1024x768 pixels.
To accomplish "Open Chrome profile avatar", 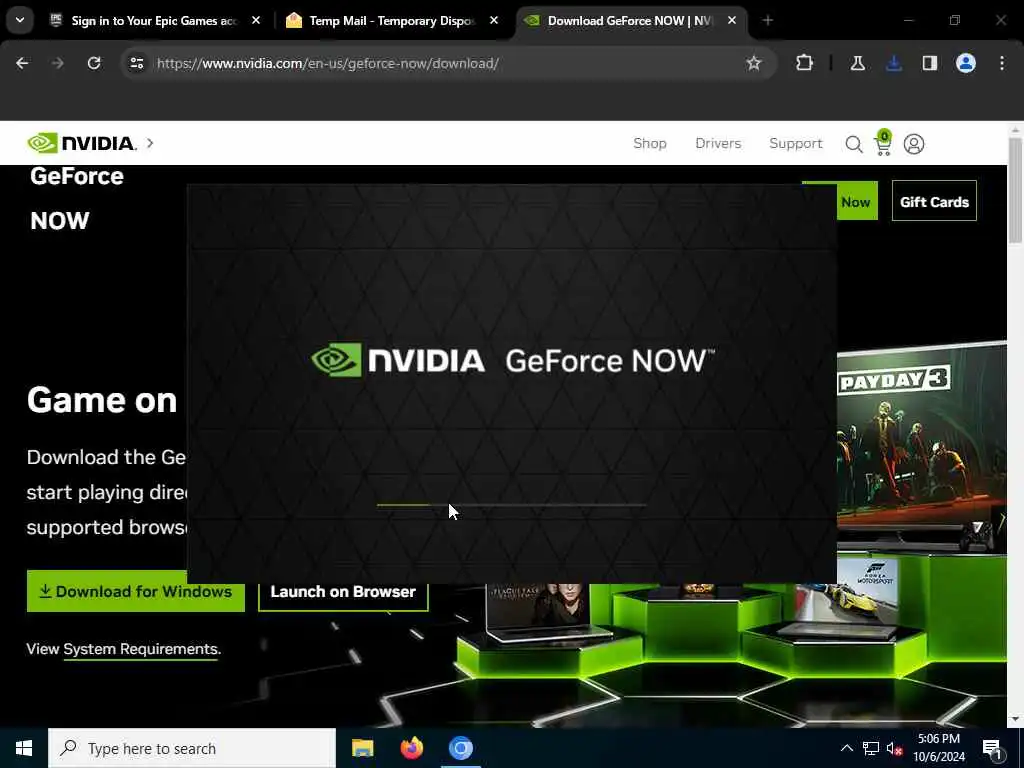I will tap(965, 63).
